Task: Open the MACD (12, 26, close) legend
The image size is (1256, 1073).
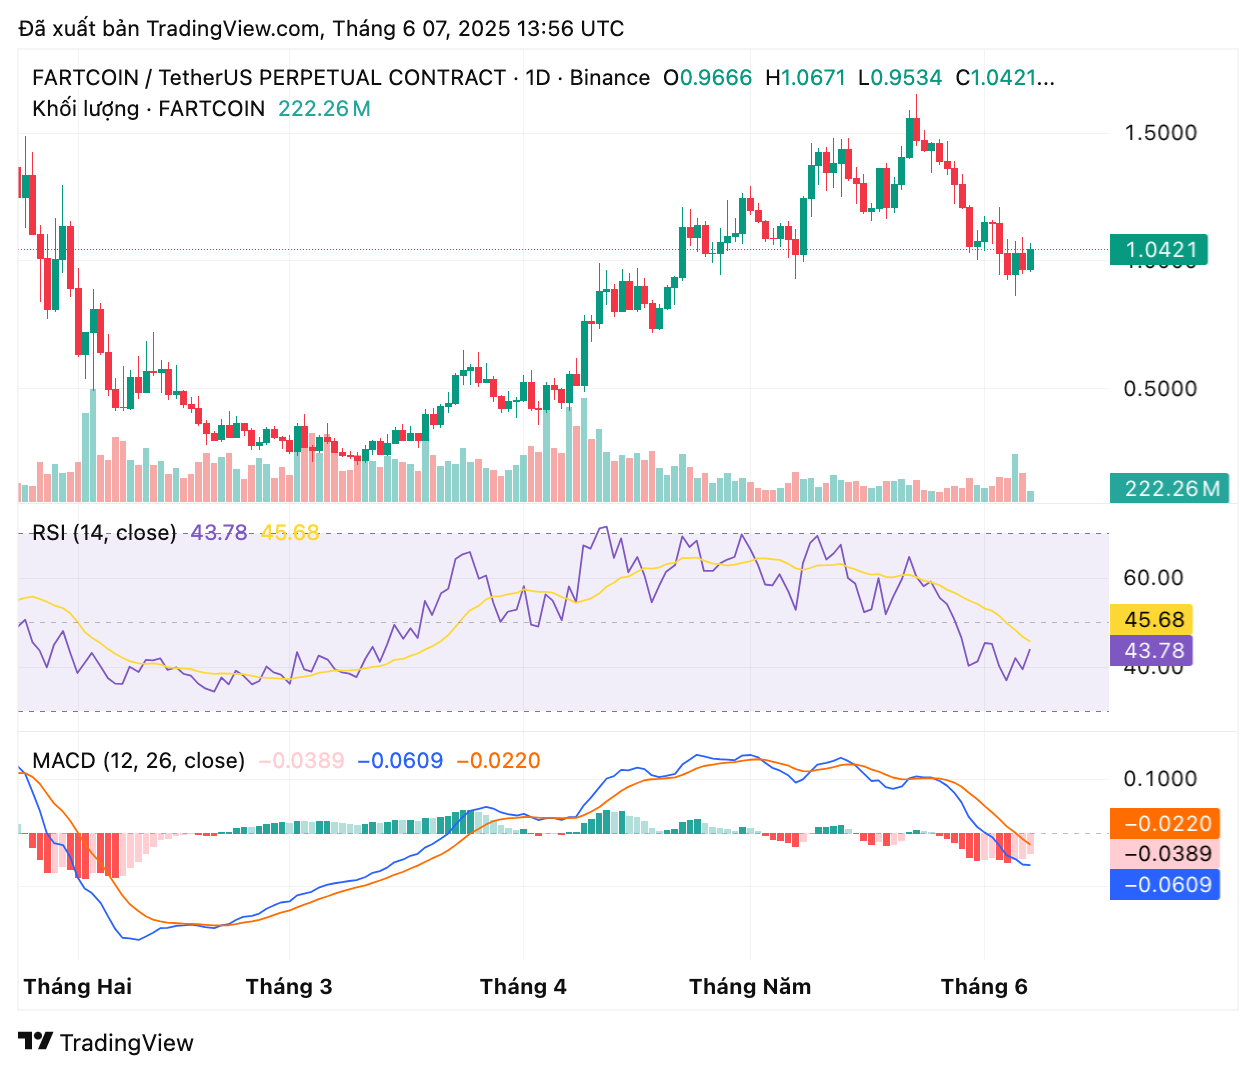Action: (x=138, y=761)
